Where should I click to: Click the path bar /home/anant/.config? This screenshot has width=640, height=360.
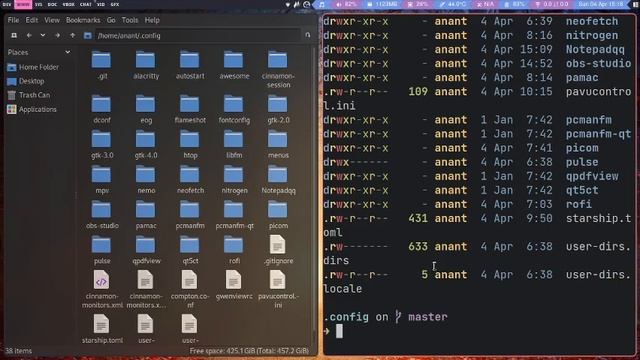pos(197,36)
